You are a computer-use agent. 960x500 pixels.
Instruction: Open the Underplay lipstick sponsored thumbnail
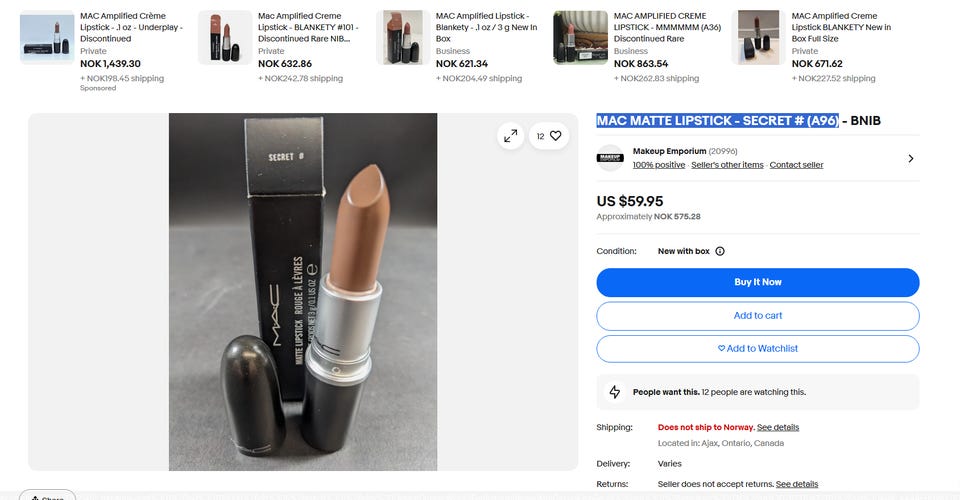(47, 37)
